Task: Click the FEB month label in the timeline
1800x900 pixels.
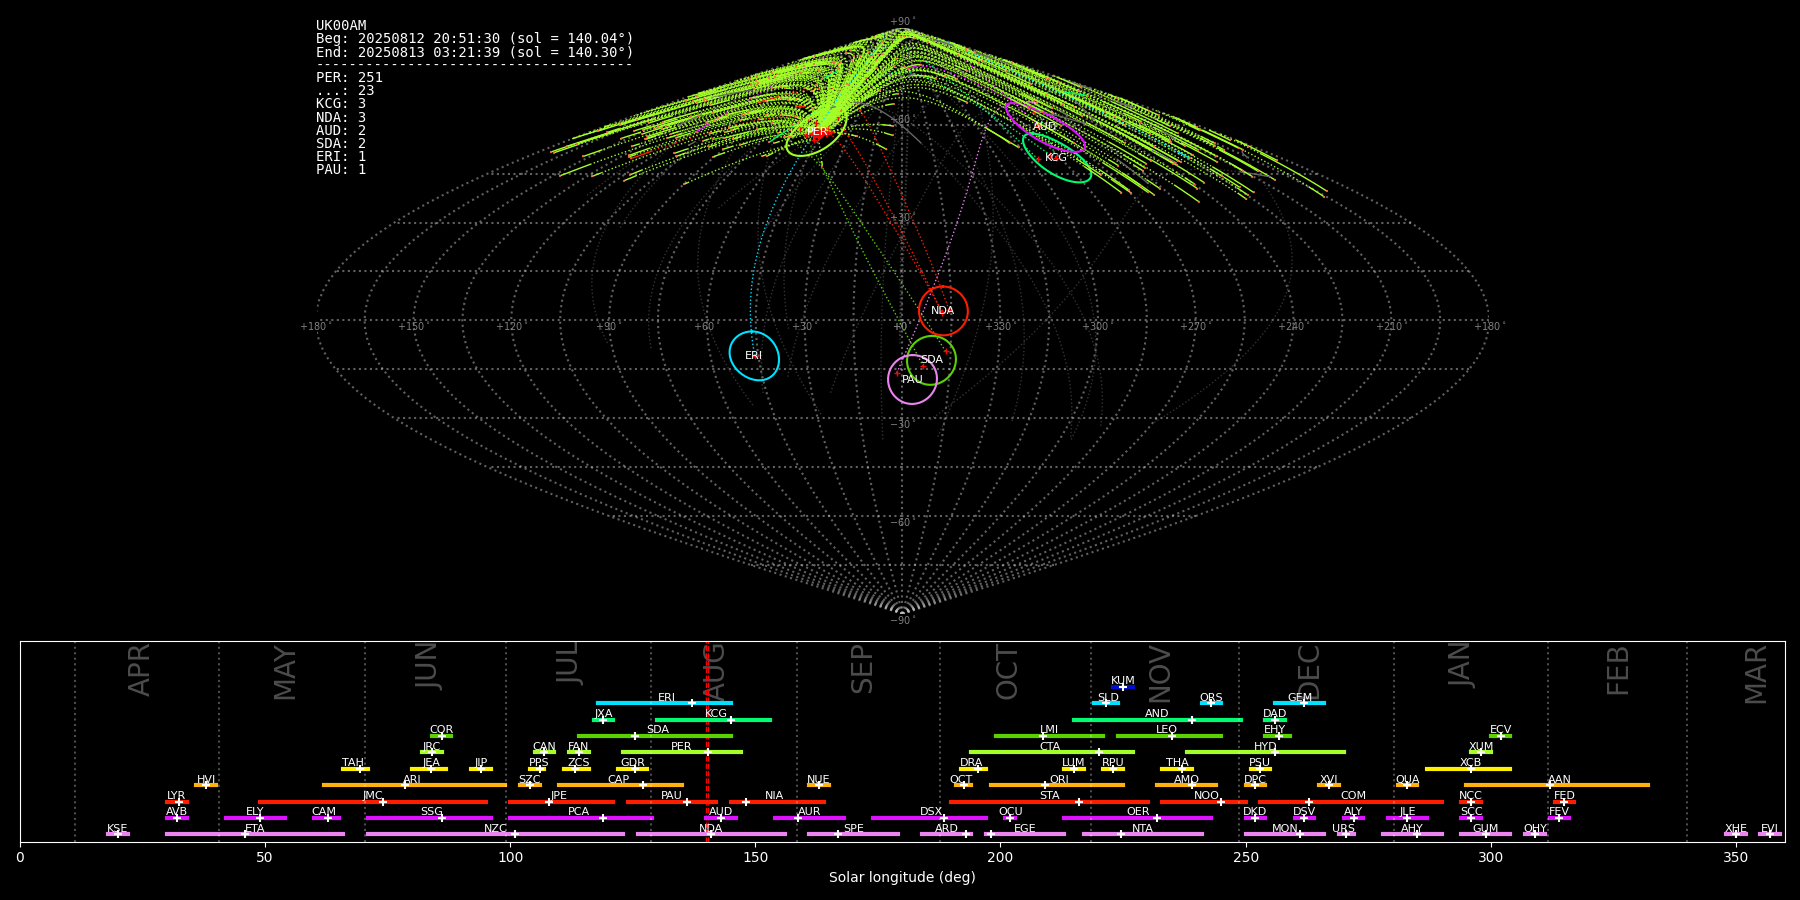Action: (1617, 670)
